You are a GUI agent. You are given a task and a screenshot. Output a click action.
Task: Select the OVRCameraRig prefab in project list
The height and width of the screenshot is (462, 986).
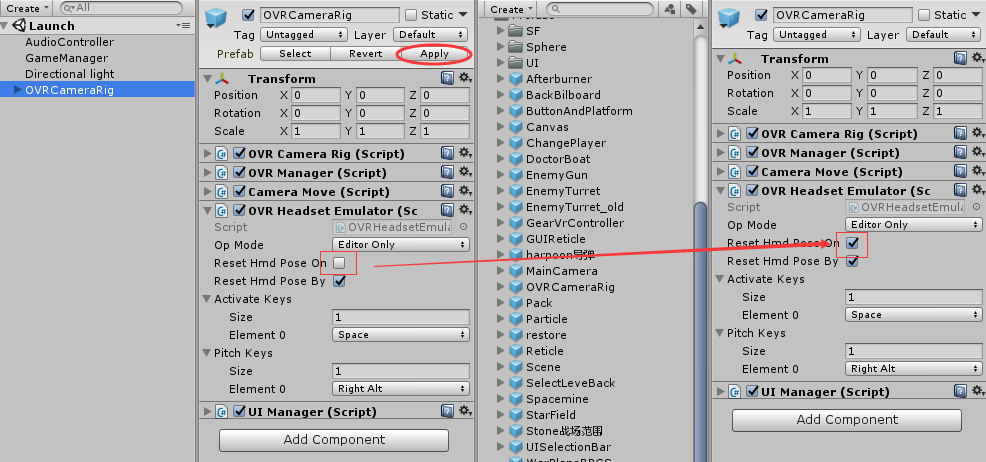[562, 287]
